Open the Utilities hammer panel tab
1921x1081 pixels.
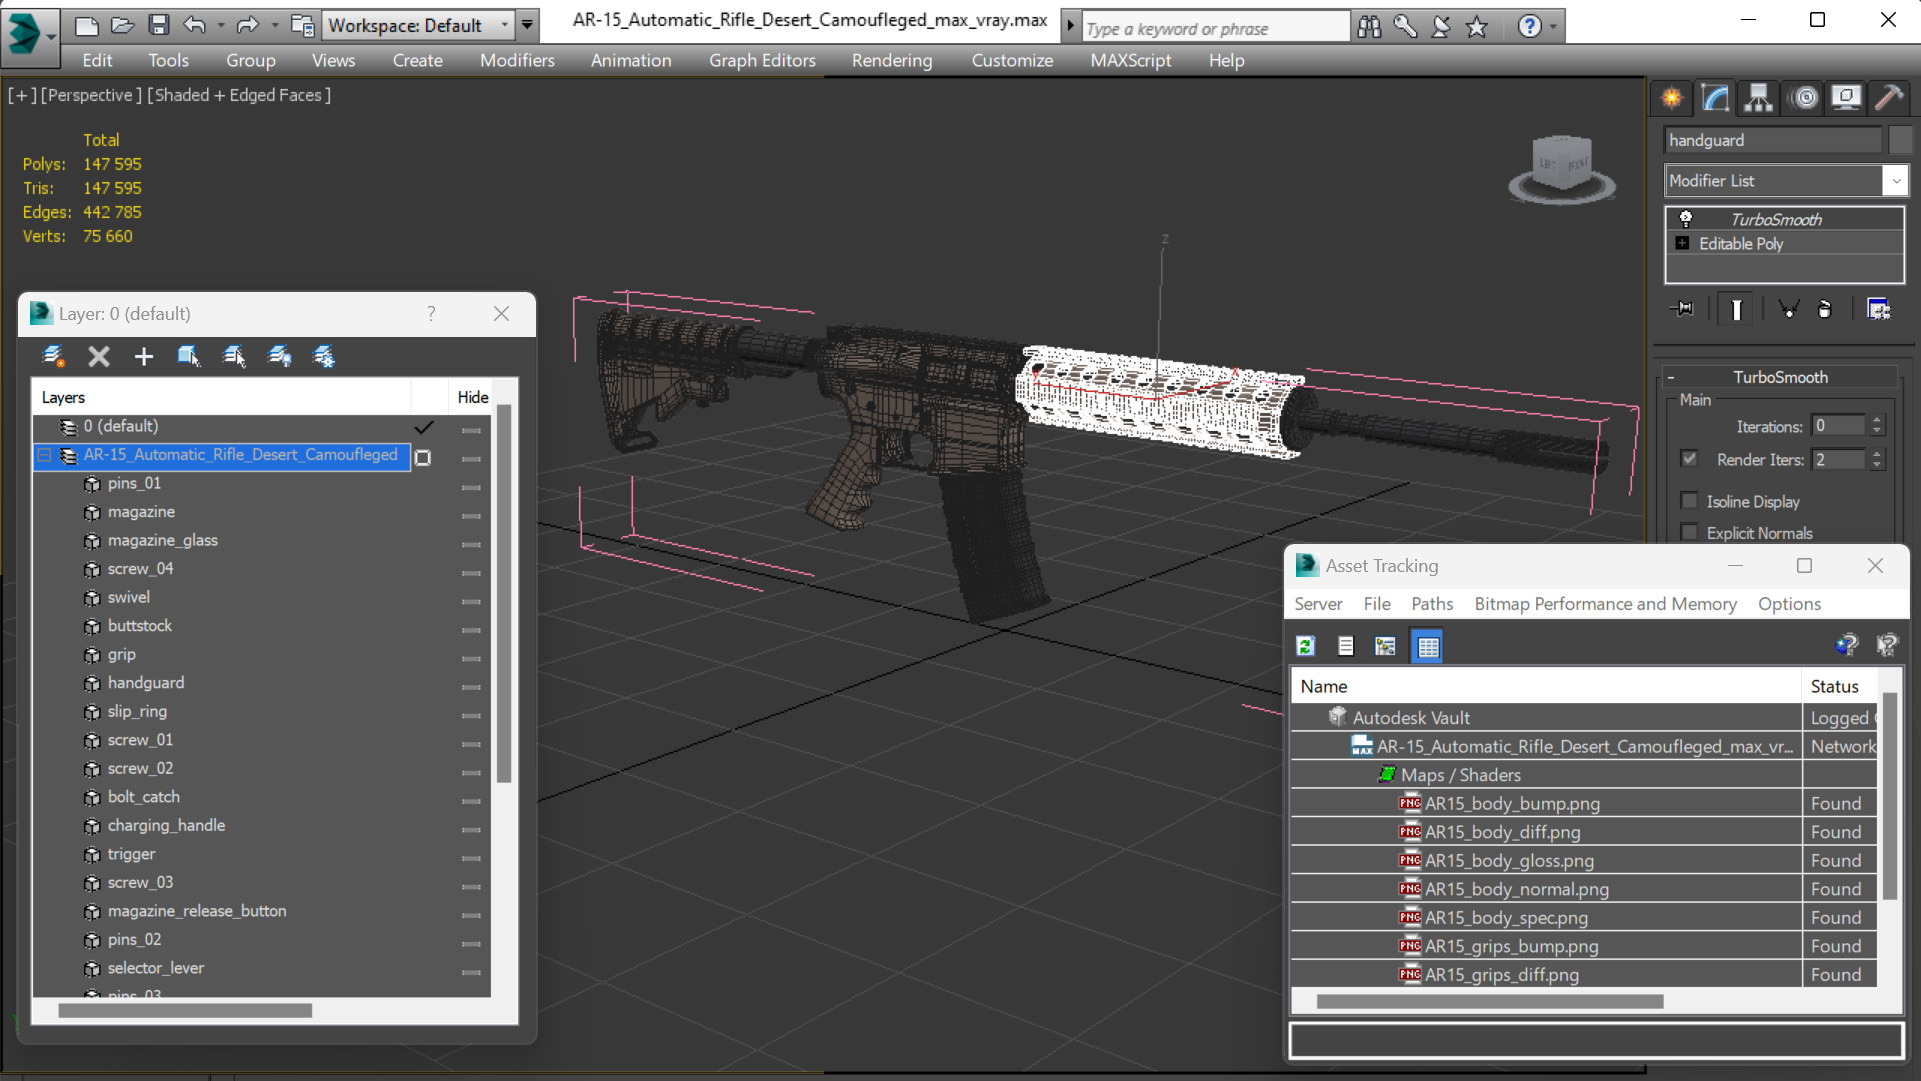pyautogui.click(x=1889, y=97)
